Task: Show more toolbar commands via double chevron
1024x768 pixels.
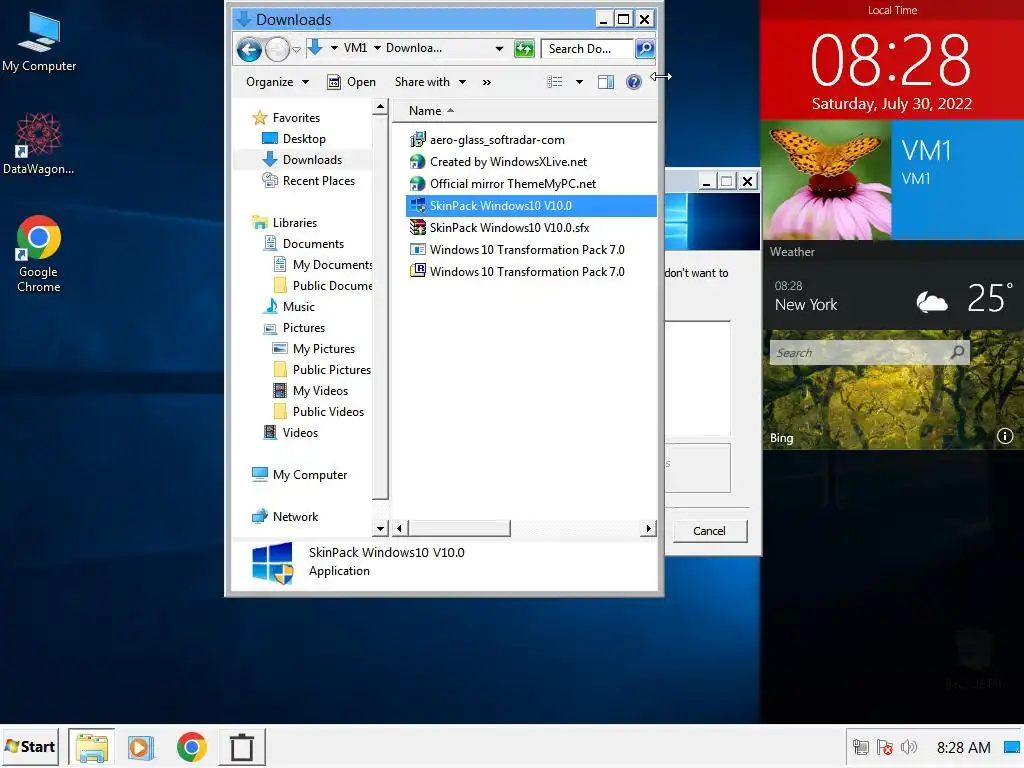Action: (x=487, y=82)
